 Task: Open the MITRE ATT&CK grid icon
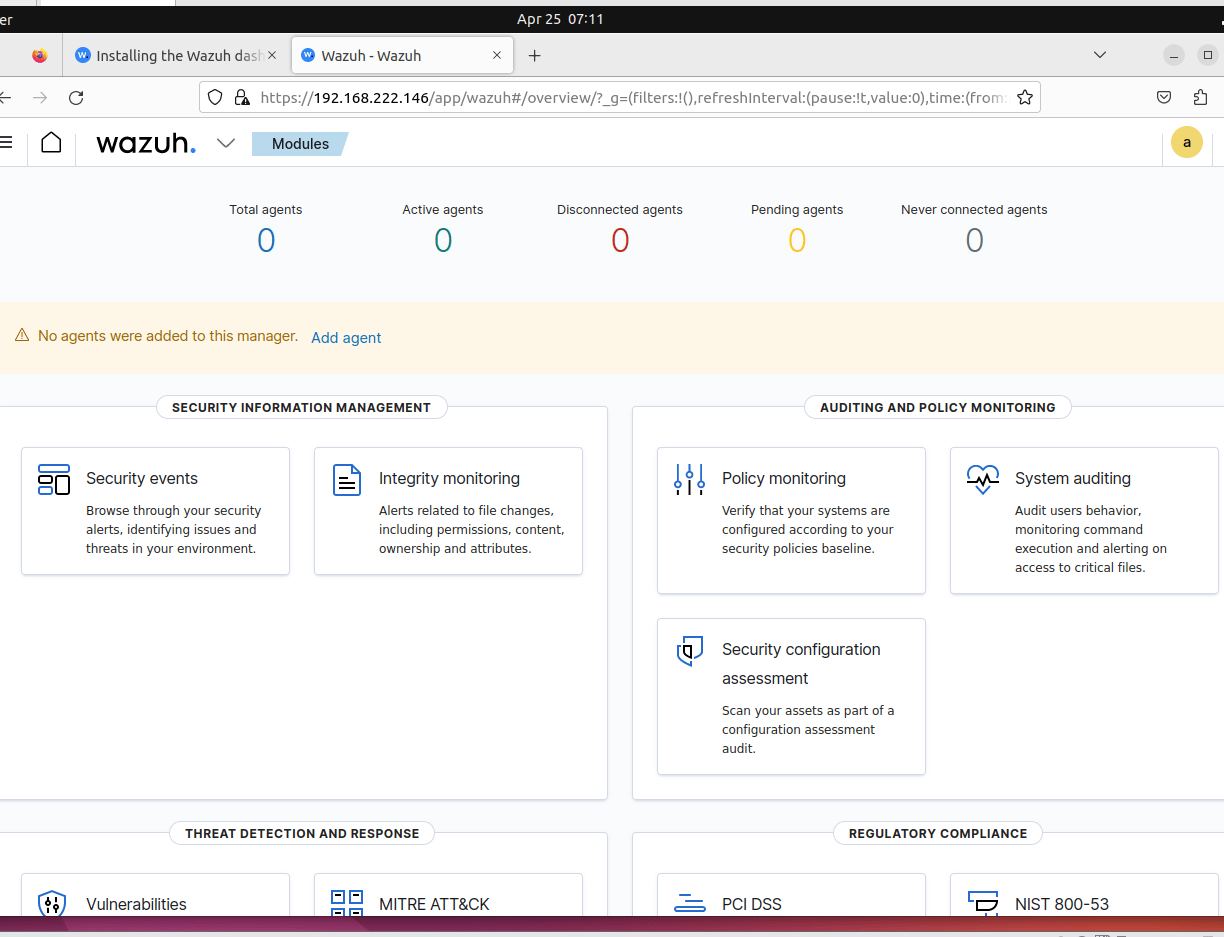tap(347, 904)
